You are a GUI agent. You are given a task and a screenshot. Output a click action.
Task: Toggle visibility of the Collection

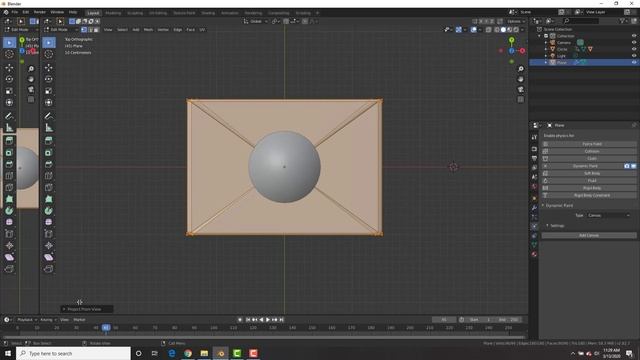[634, 36]
